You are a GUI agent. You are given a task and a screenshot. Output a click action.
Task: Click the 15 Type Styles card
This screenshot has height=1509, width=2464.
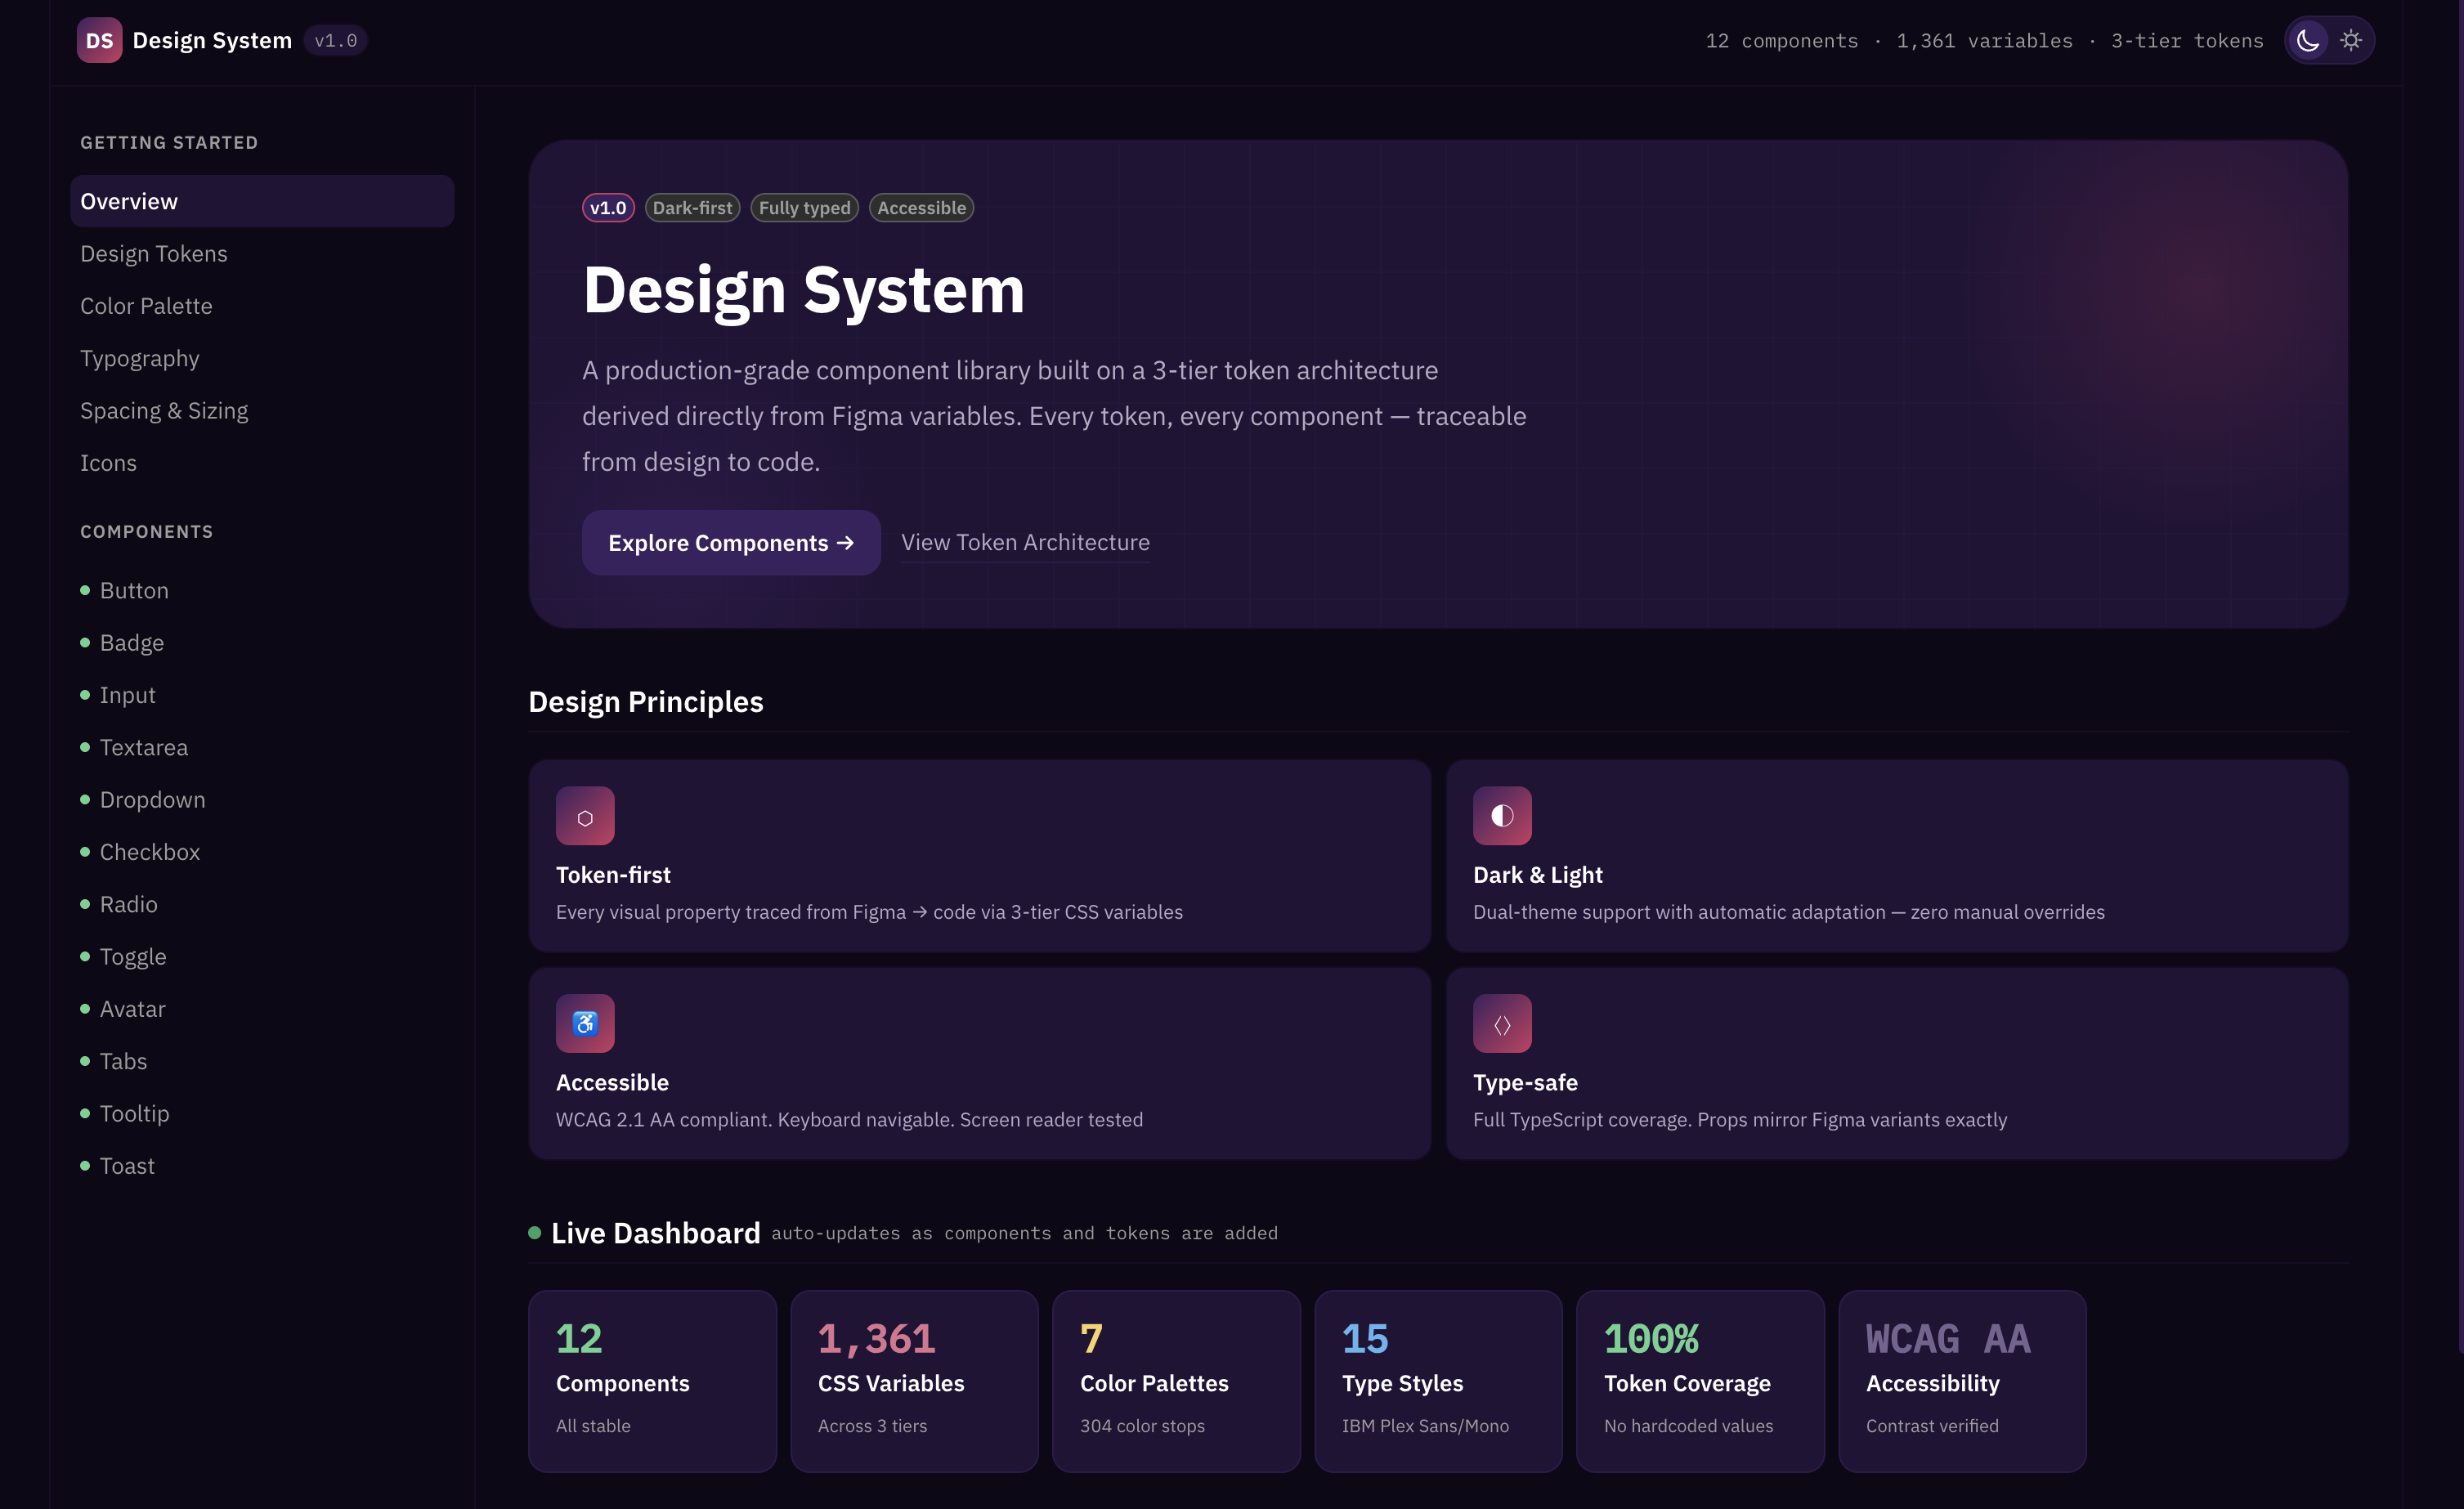(1438, 1381)
